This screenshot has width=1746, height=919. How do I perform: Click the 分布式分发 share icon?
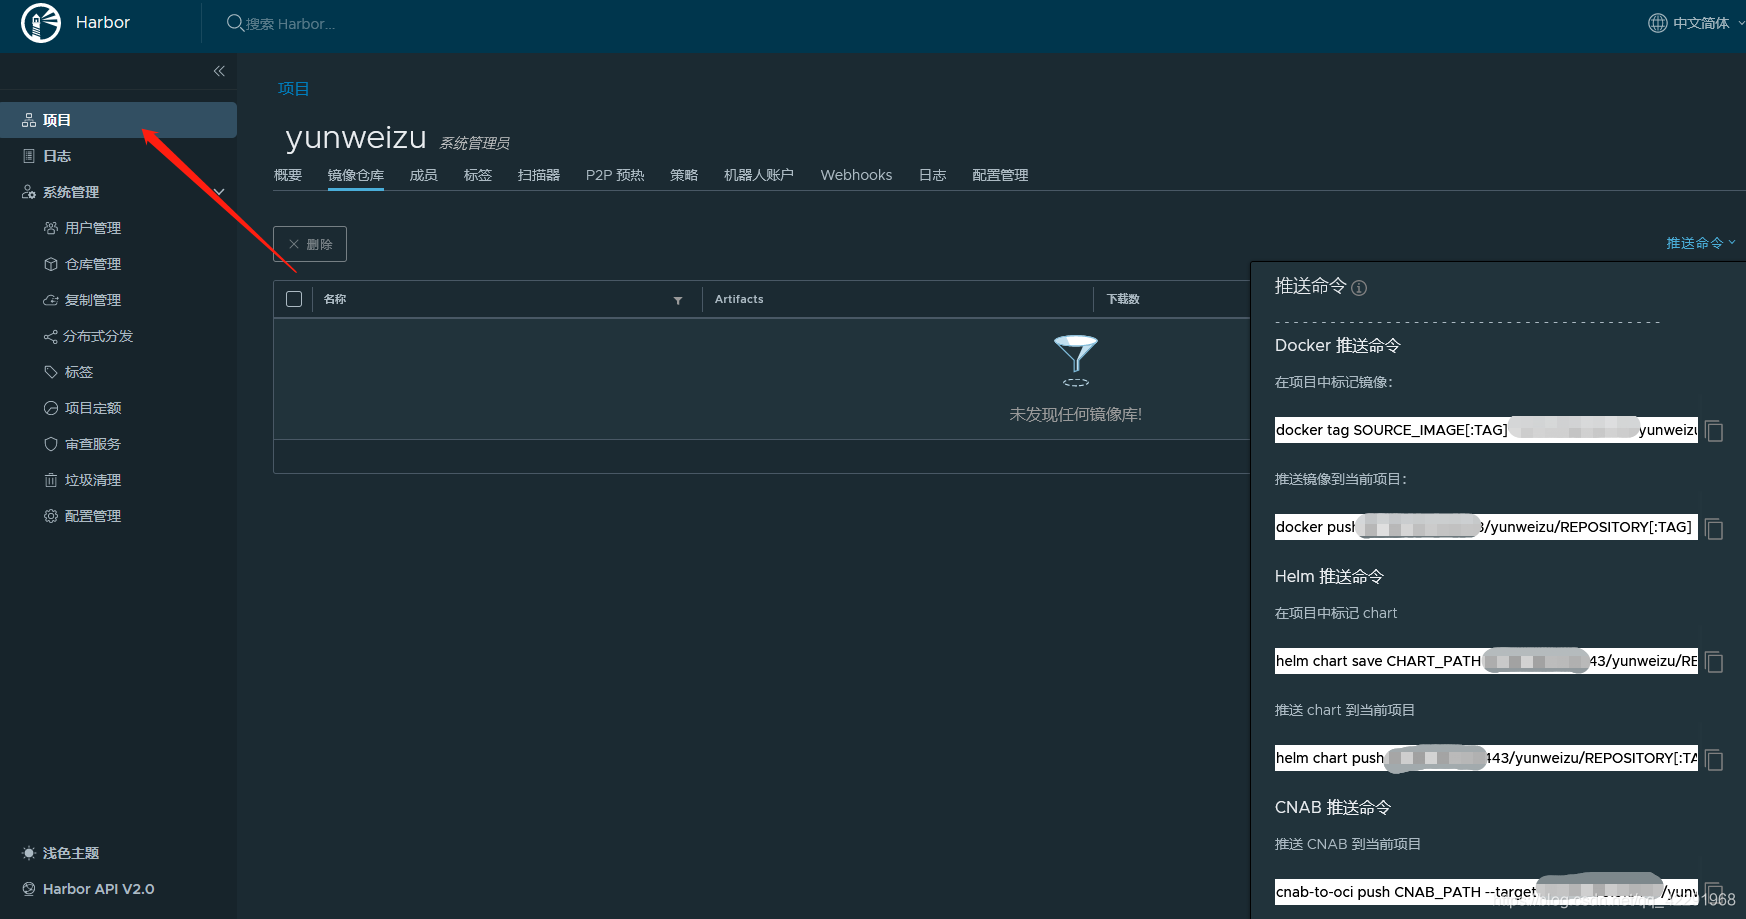[51, 336]
